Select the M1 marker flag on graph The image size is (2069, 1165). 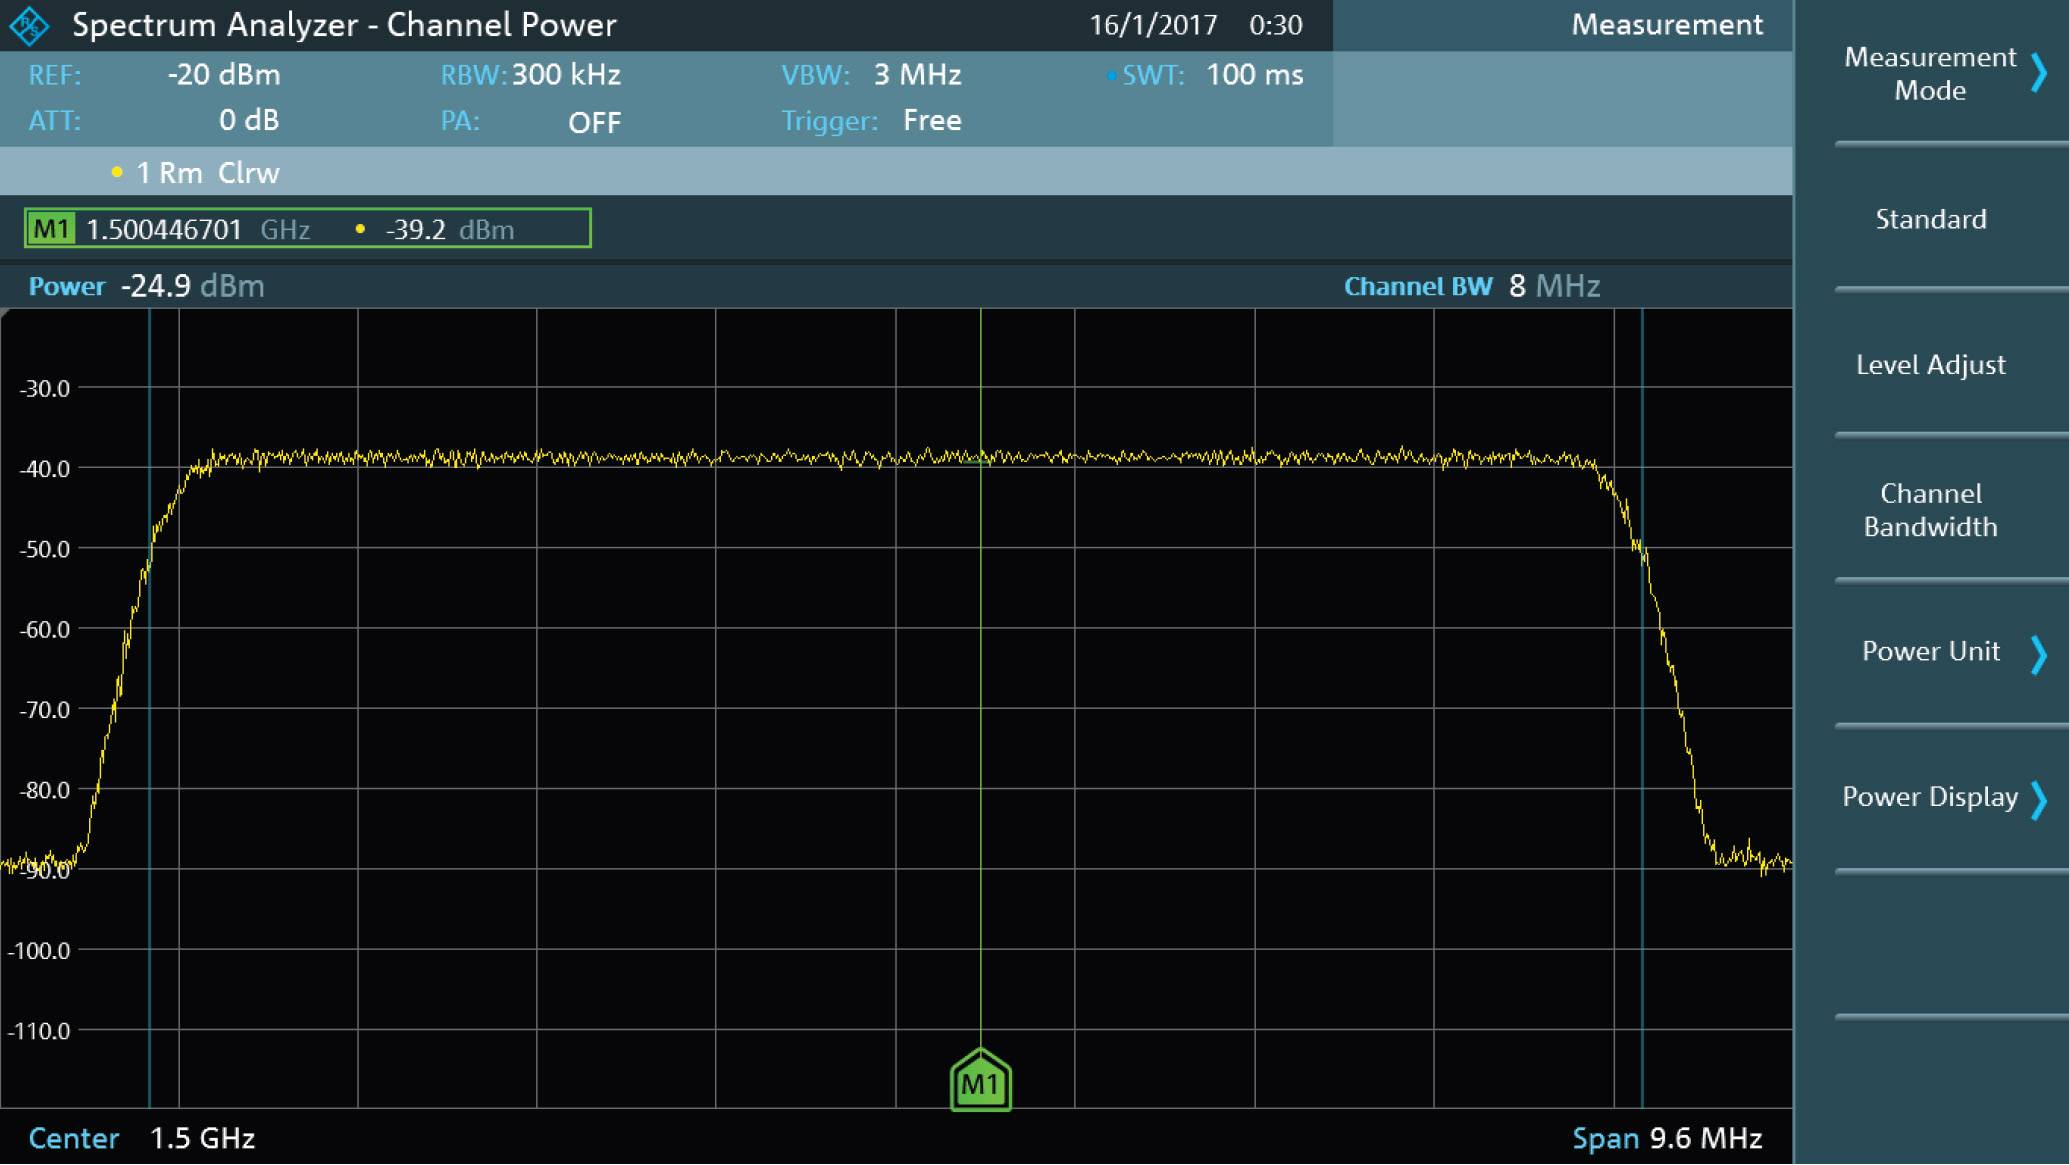(981, 1081)
